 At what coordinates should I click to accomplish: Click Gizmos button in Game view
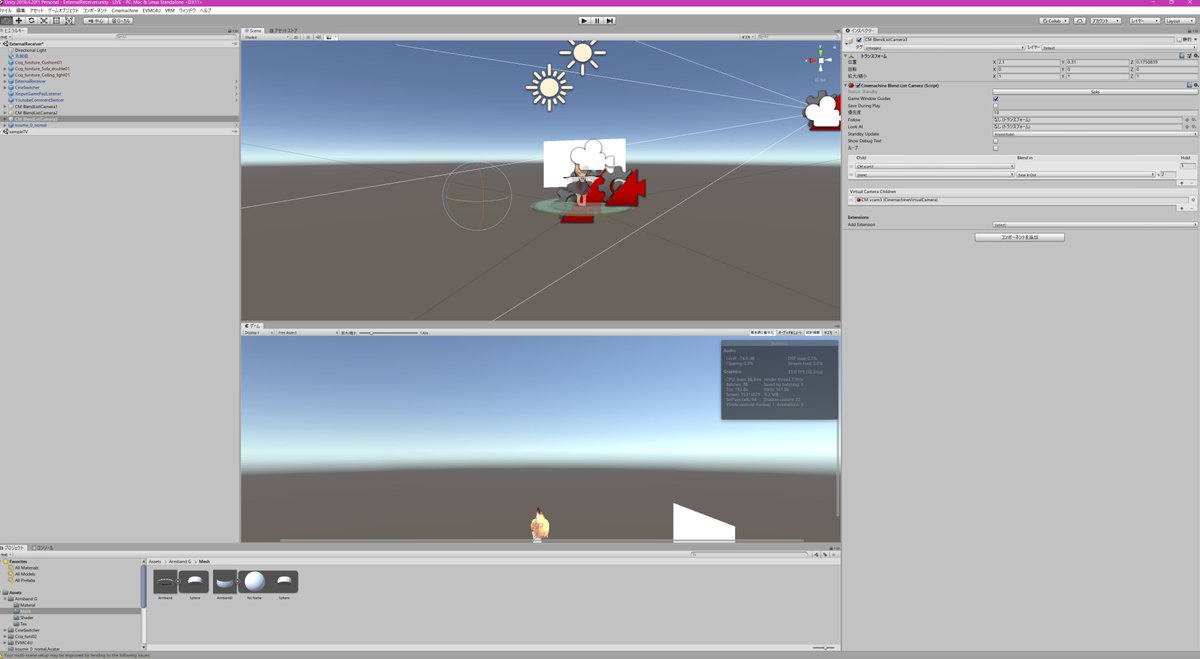[x=830, y=332]
